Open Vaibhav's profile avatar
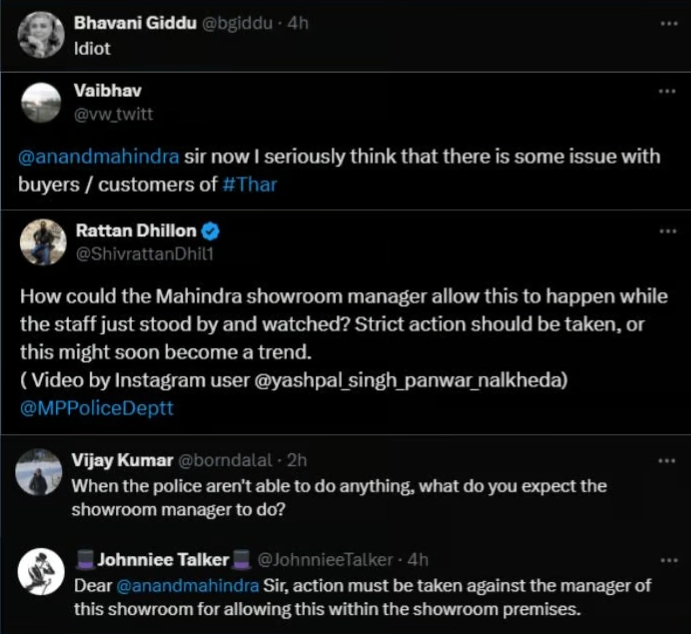Viewport: 691px width, 634px height. (x=42, y=103)
